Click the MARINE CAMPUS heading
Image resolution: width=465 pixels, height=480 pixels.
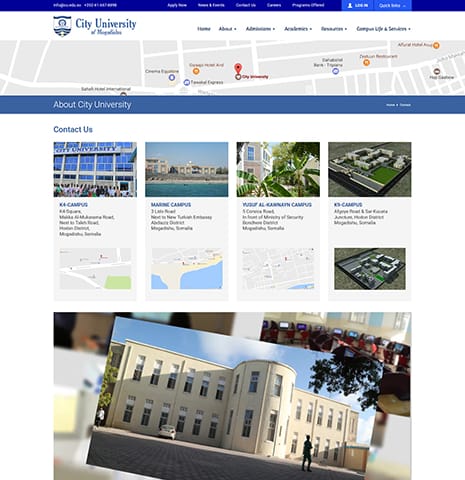[171, 205]
